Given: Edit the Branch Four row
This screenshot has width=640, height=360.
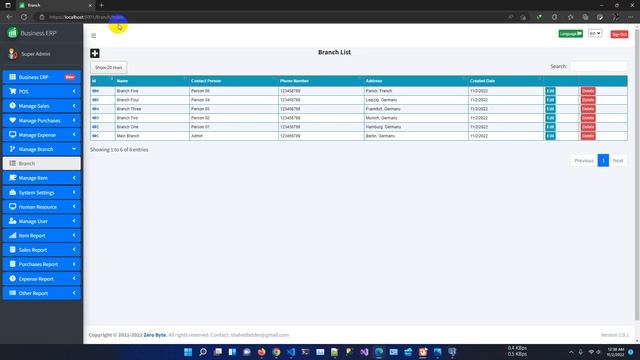Looking at the screenshot, I should 550,100.
